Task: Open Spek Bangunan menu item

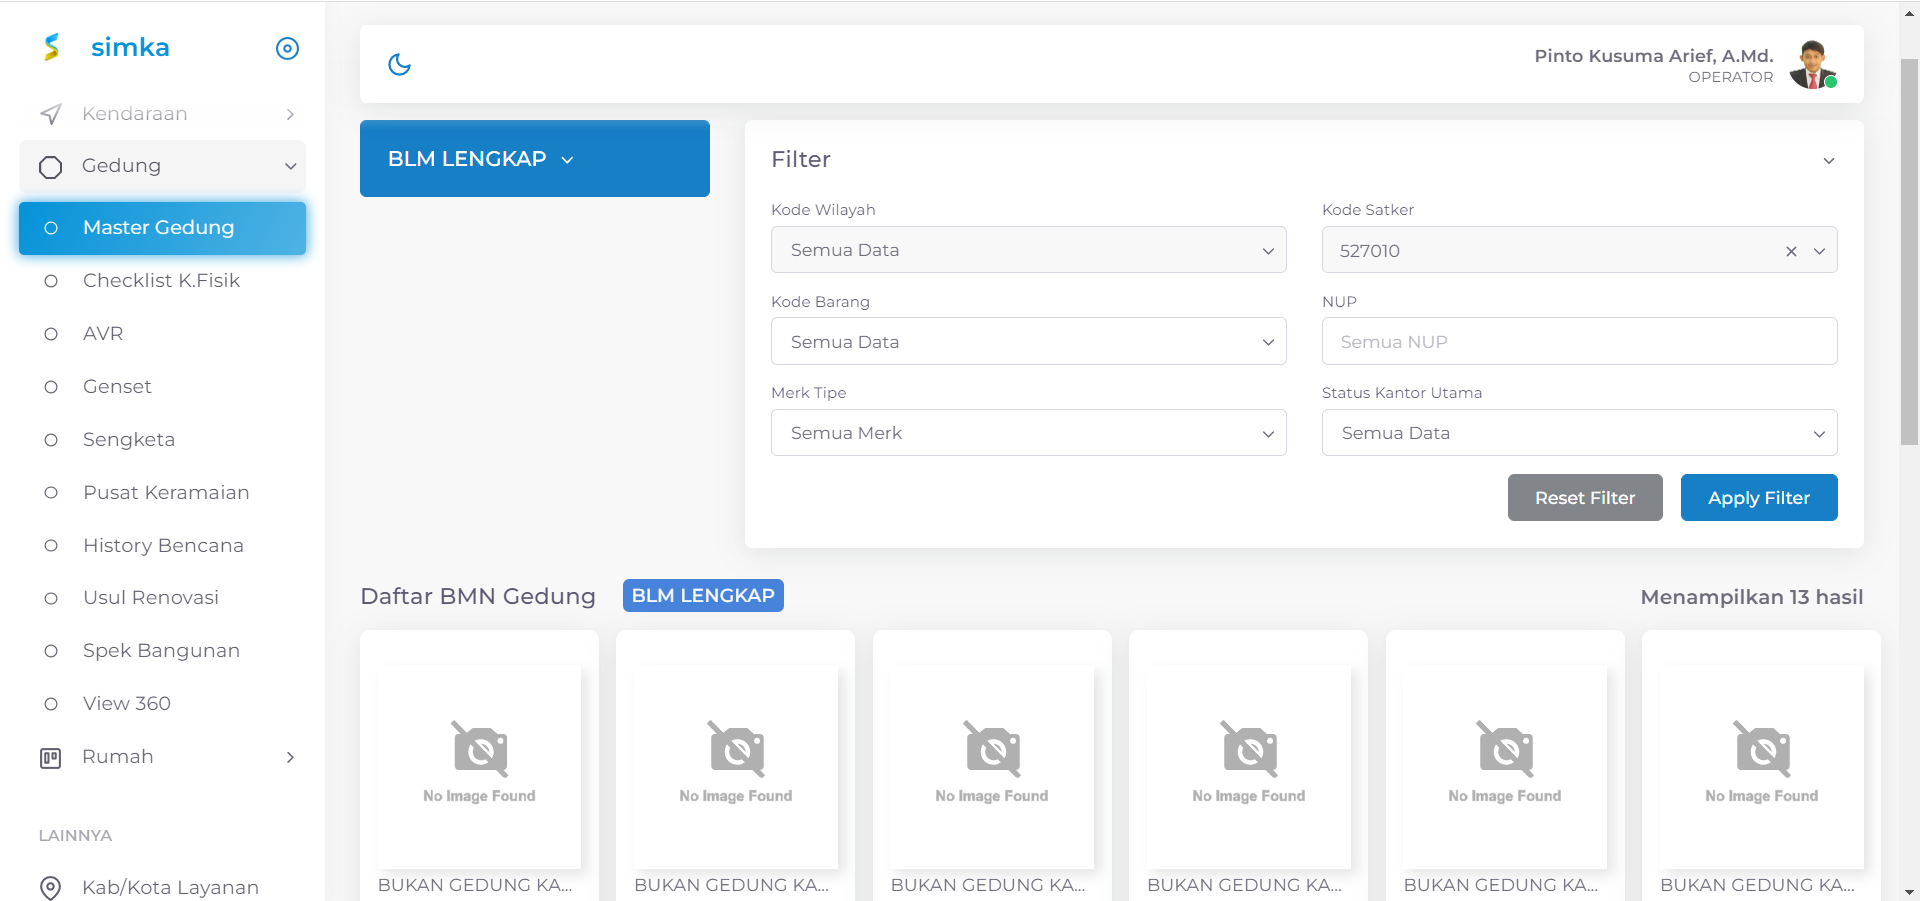Action: [162, 651]
